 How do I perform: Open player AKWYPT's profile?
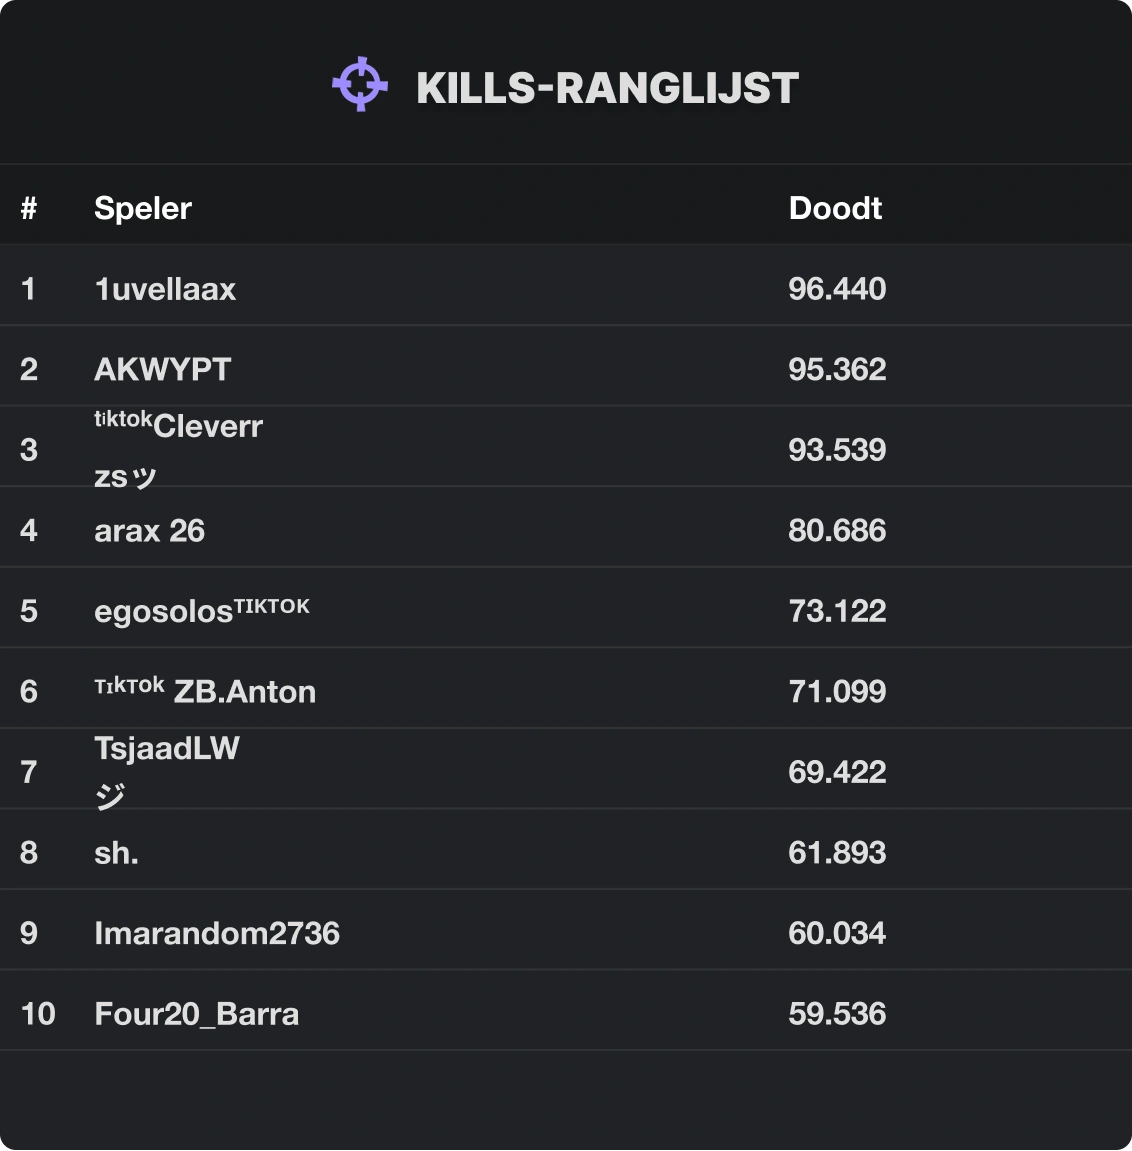click(x=162, y=369)
